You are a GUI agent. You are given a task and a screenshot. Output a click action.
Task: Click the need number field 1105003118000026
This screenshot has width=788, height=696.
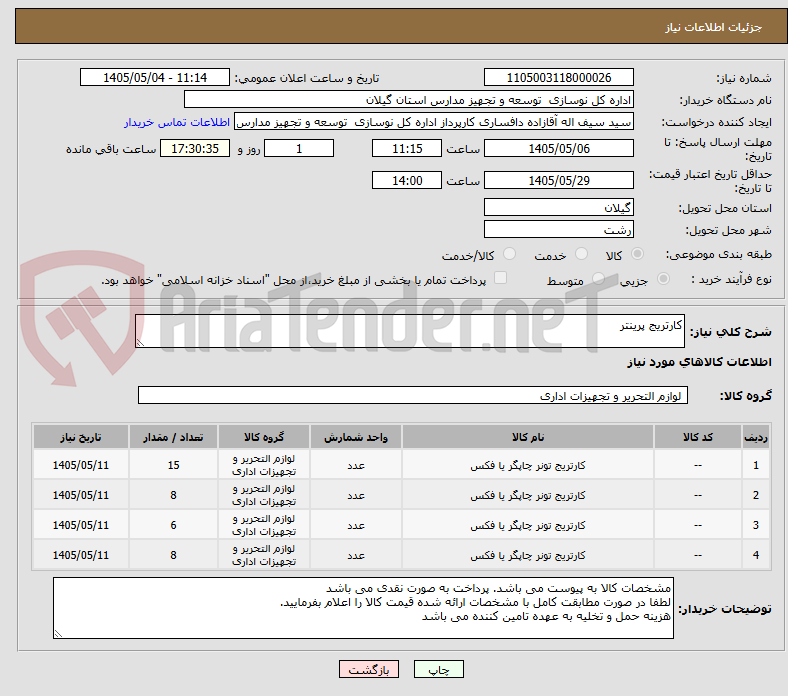(x=559, y=78)
